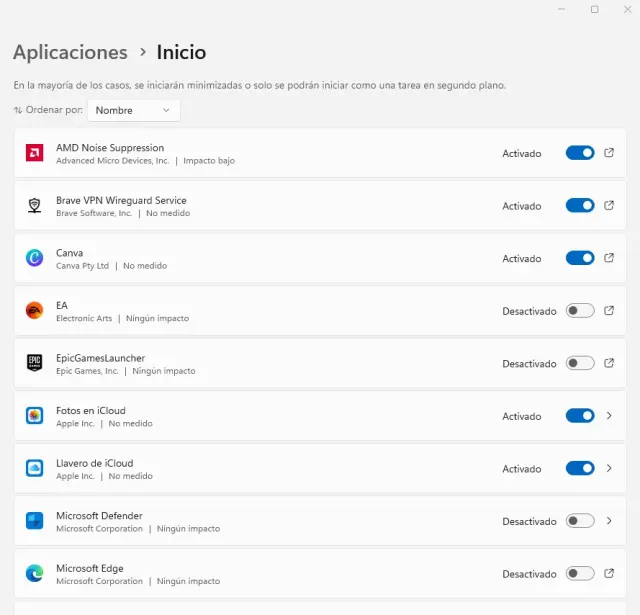
Task: Click the Microsoft Defender shield icon
Action: pyautogui.click(x=34, y=521)
